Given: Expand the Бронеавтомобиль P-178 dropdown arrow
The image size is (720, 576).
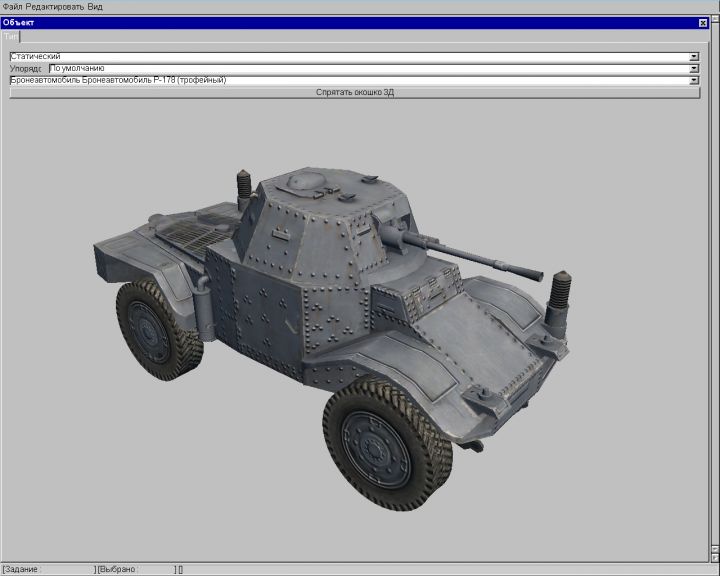Looking at the screenshot, I should pos(694,80).
